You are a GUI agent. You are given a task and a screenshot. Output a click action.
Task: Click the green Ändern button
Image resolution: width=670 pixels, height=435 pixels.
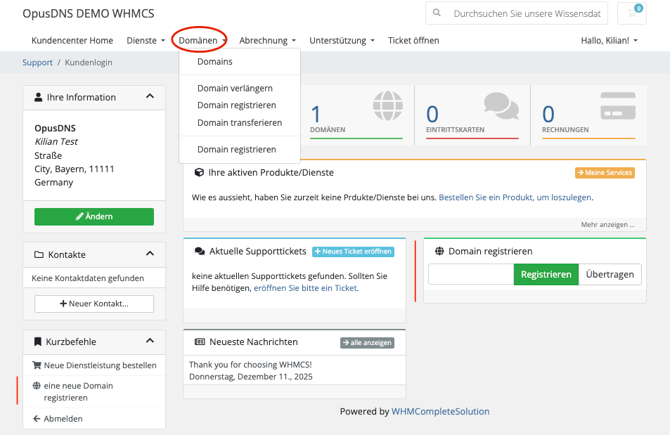pyautogui.click(x=94, y=217)
